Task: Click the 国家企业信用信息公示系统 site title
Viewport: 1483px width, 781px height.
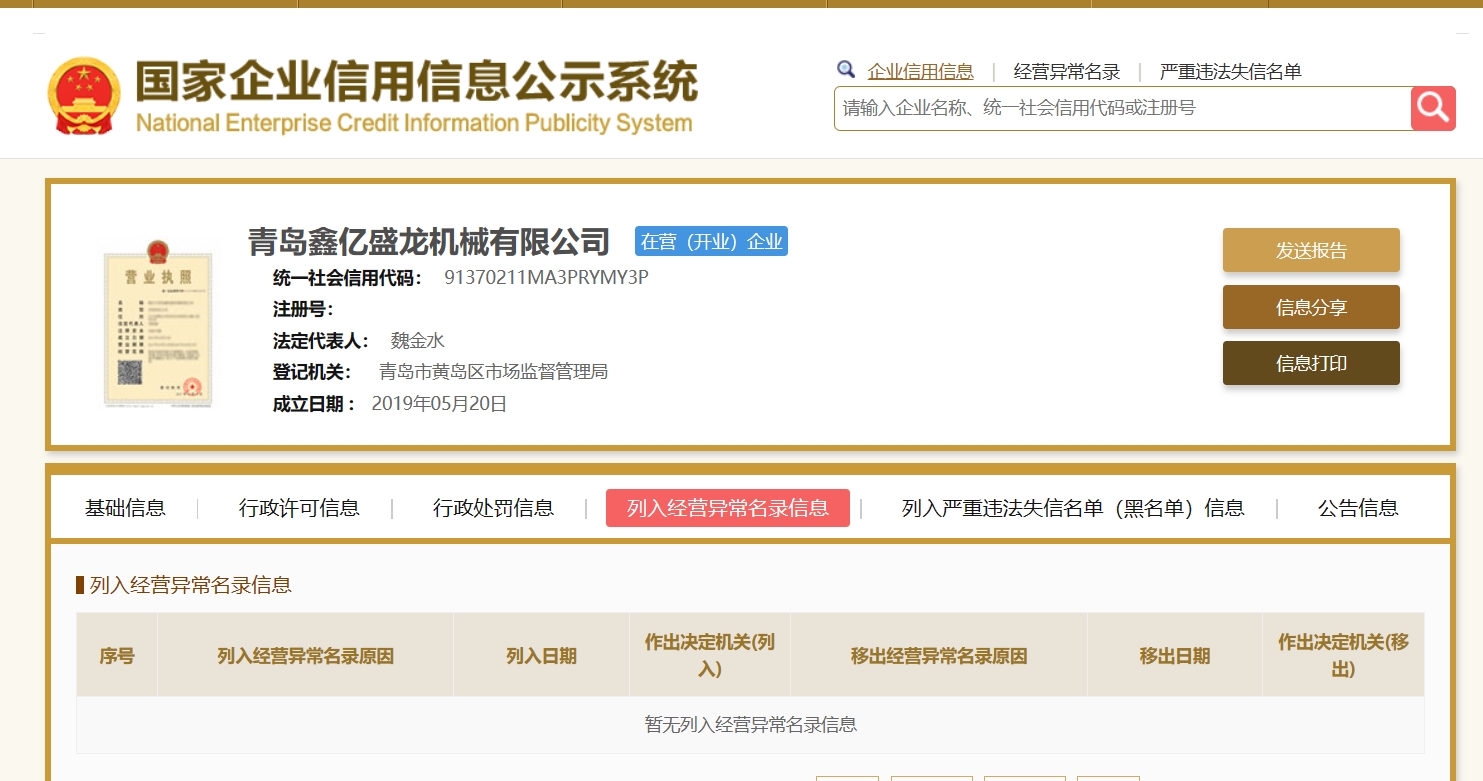Action: pos(416,82)
